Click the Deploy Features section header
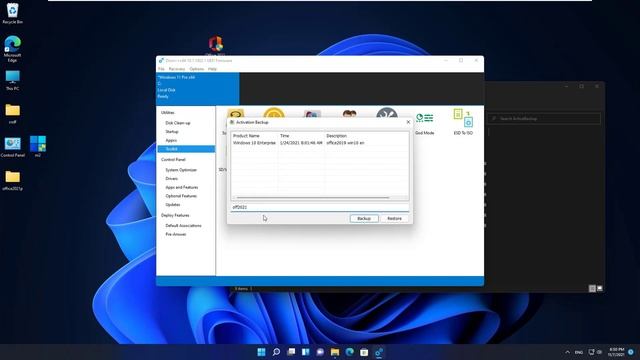The image size is (640, 360). tap(175, 215)
